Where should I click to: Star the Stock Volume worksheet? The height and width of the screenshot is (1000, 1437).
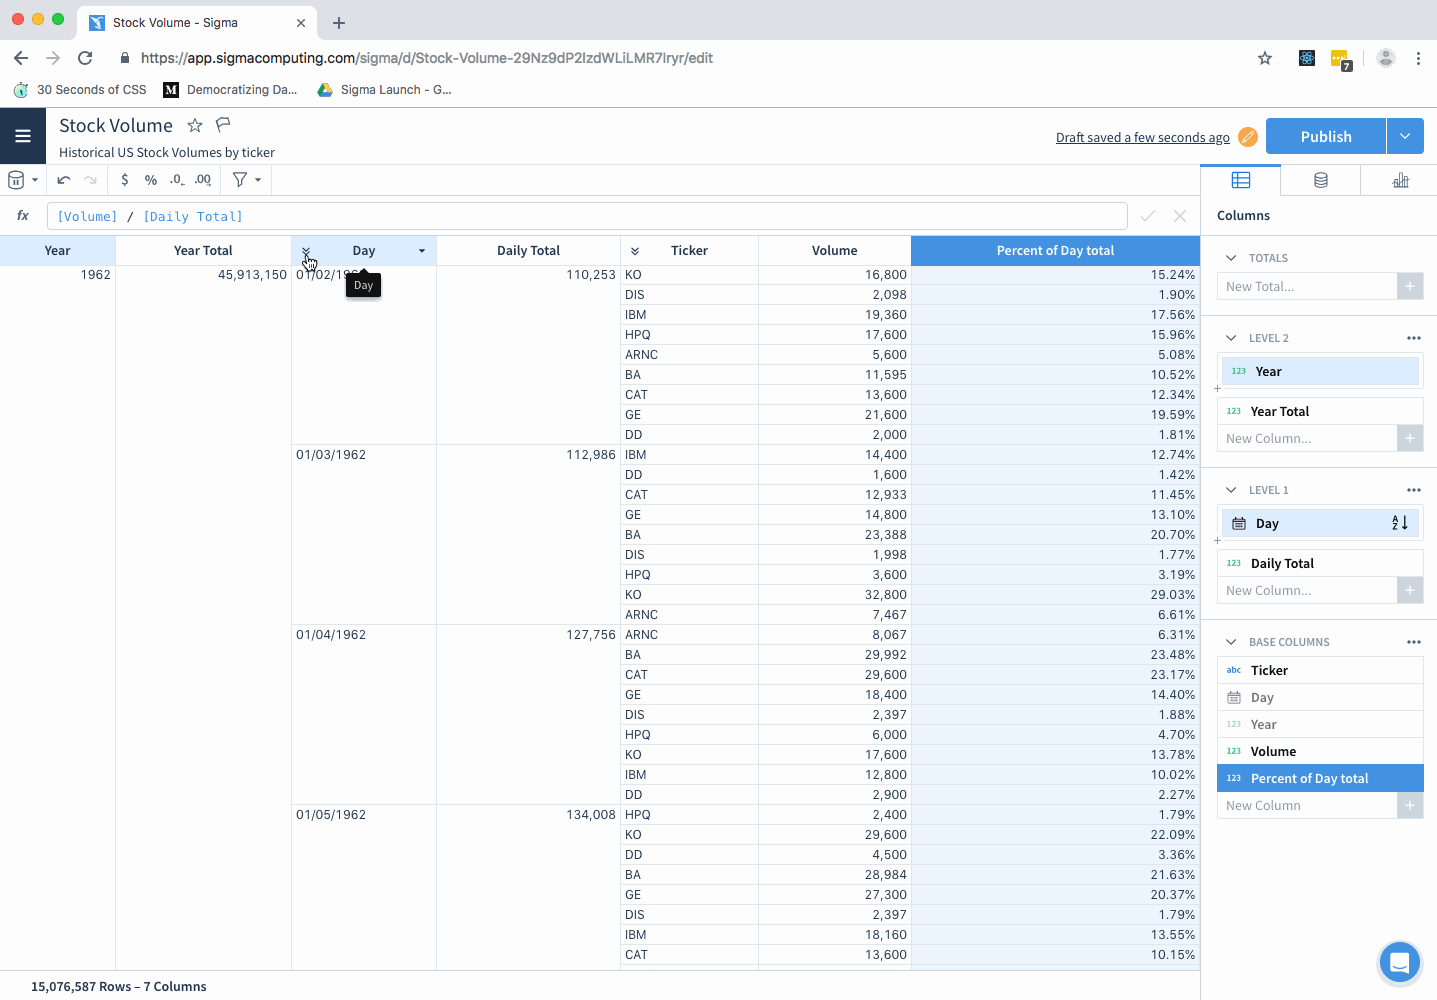coord(195,125)
